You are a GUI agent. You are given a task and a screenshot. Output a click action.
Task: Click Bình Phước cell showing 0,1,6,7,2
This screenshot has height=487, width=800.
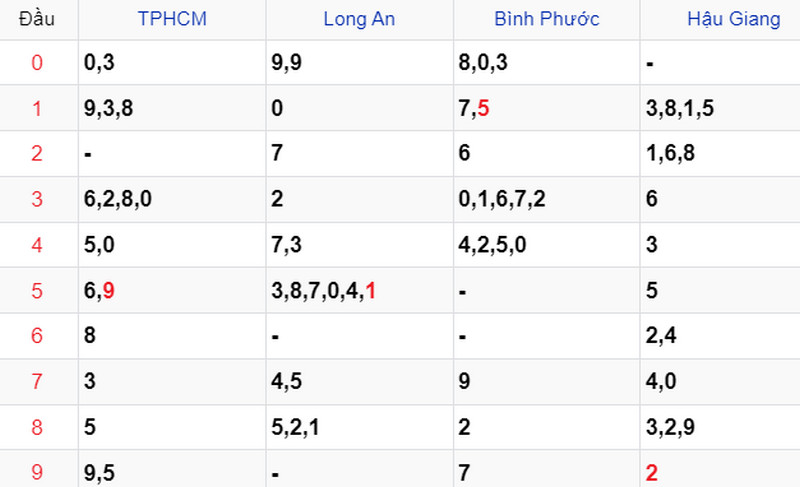[546, 199]
